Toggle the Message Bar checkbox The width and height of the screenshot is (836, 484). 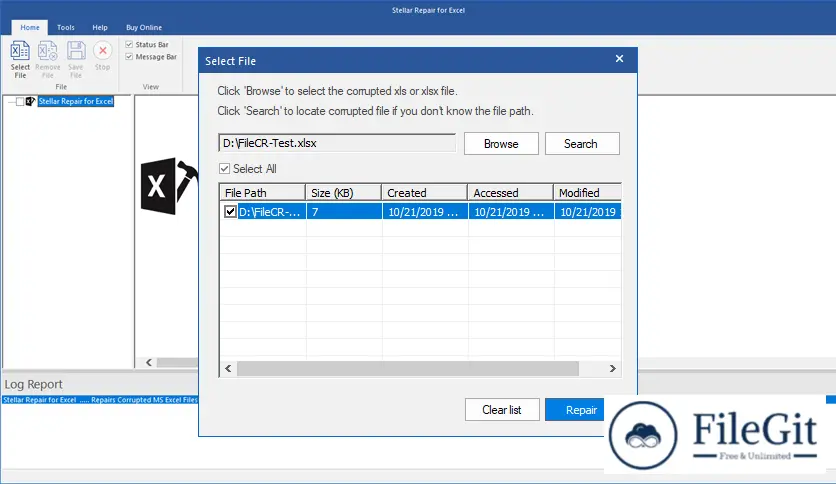[x=129, y=57]
